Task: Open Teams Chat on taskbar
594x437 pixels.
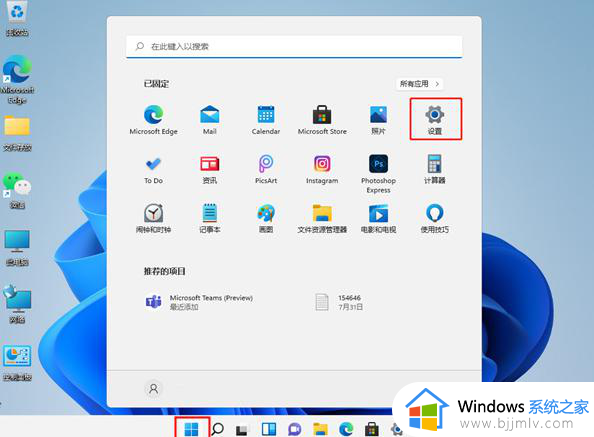Action: pos(294,429)
